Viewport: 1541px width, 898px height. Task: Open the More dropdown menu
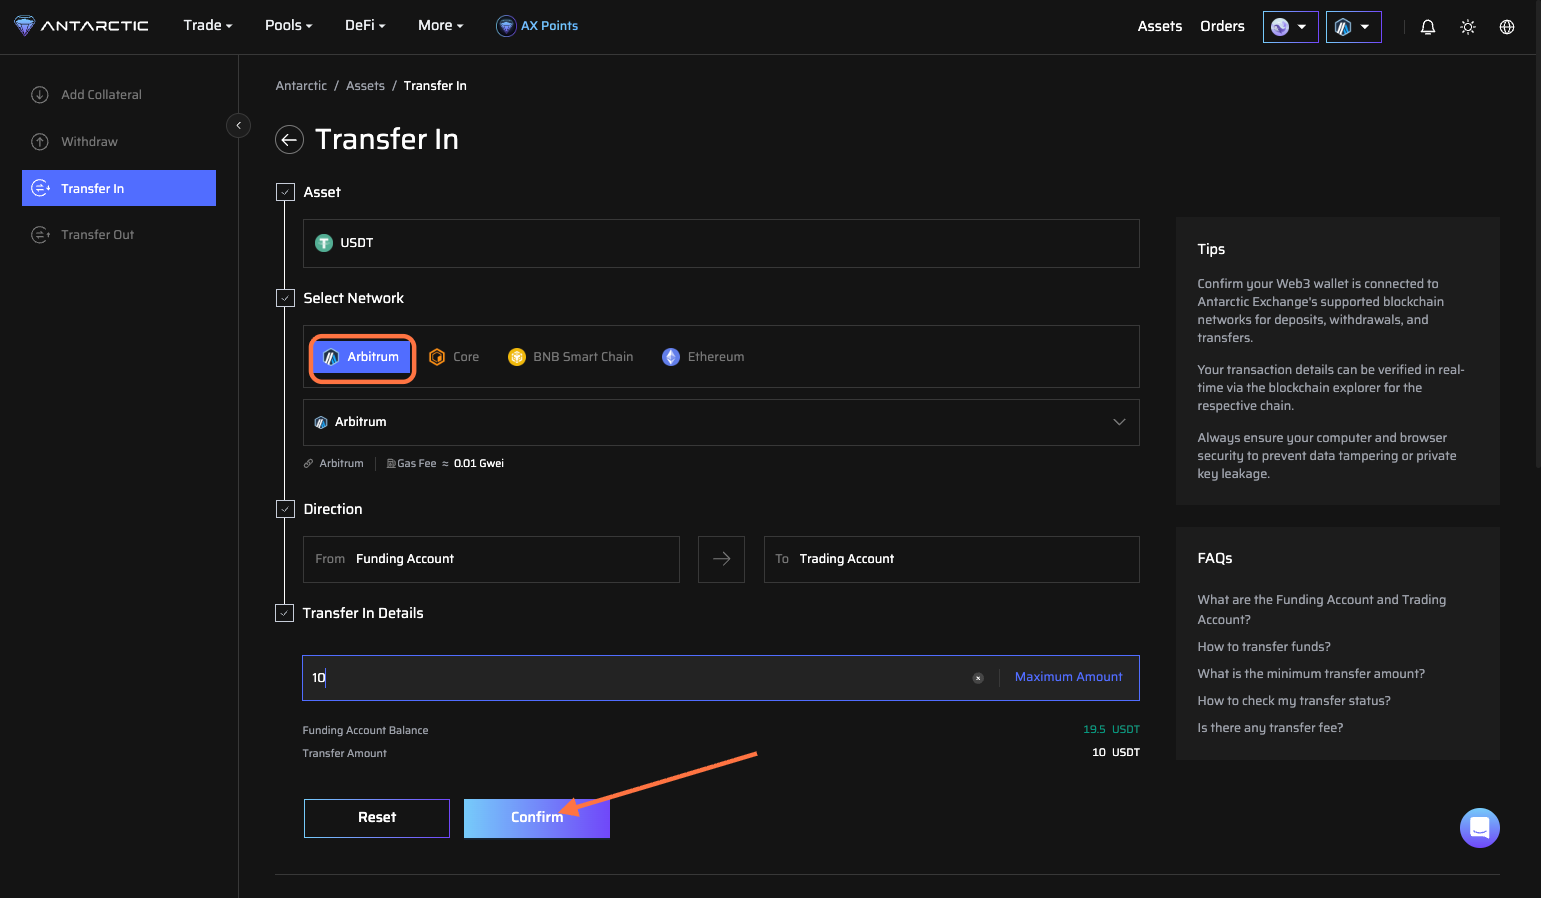[x=441, y=26]
